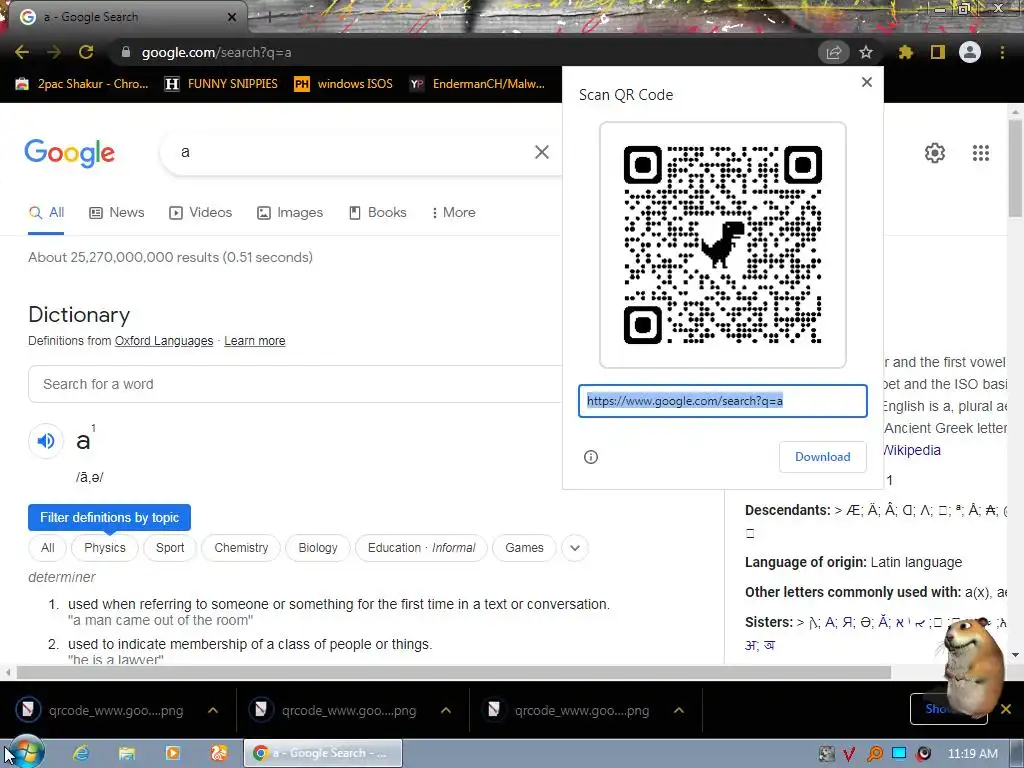The height and width of the screenshot is (768, 1024).
Task: Select the Biology topic chip
Action: 318,548
